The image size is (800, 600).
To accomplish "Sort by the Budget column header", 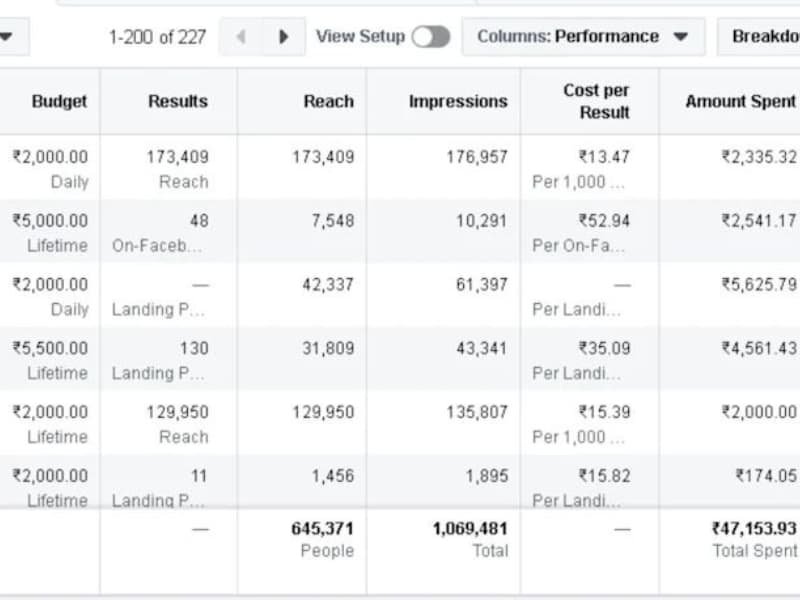I will (x=59, y=101).
